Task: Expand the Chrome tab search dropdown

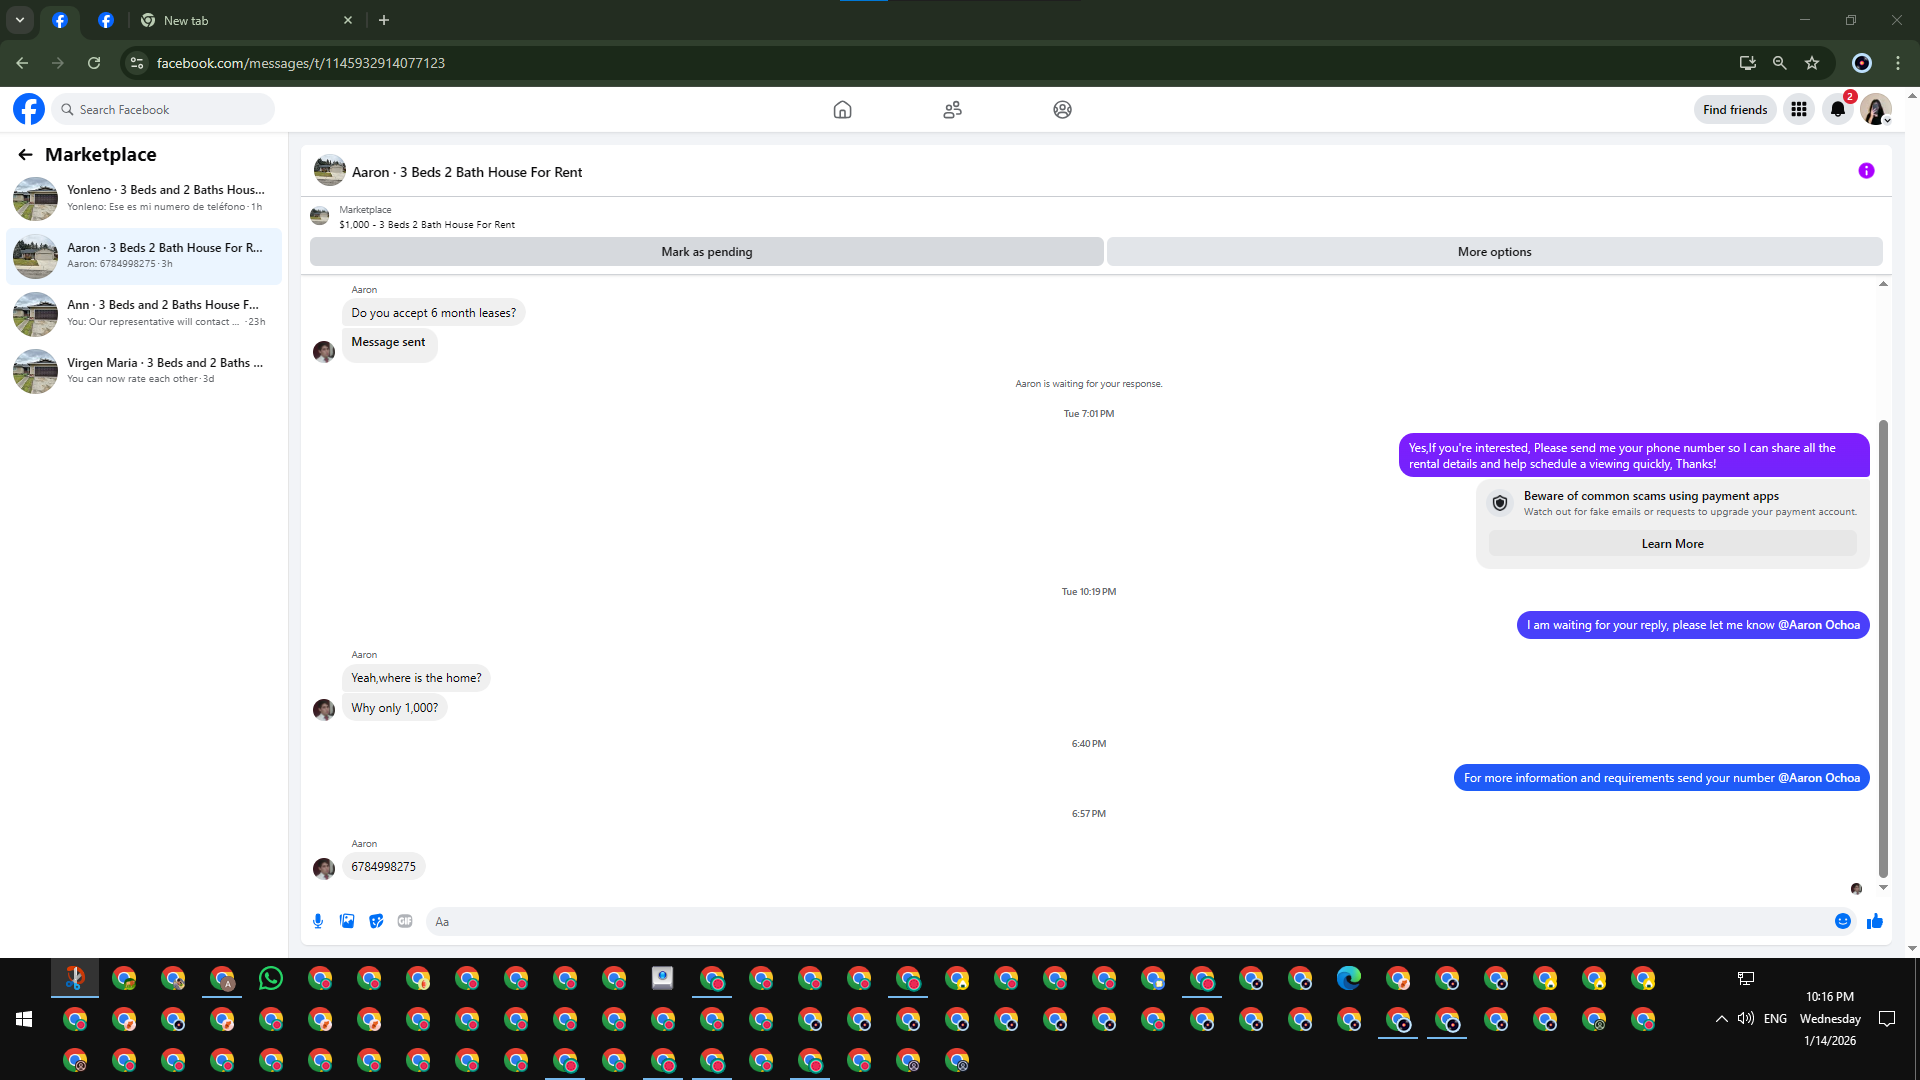Action: [19, 20]
